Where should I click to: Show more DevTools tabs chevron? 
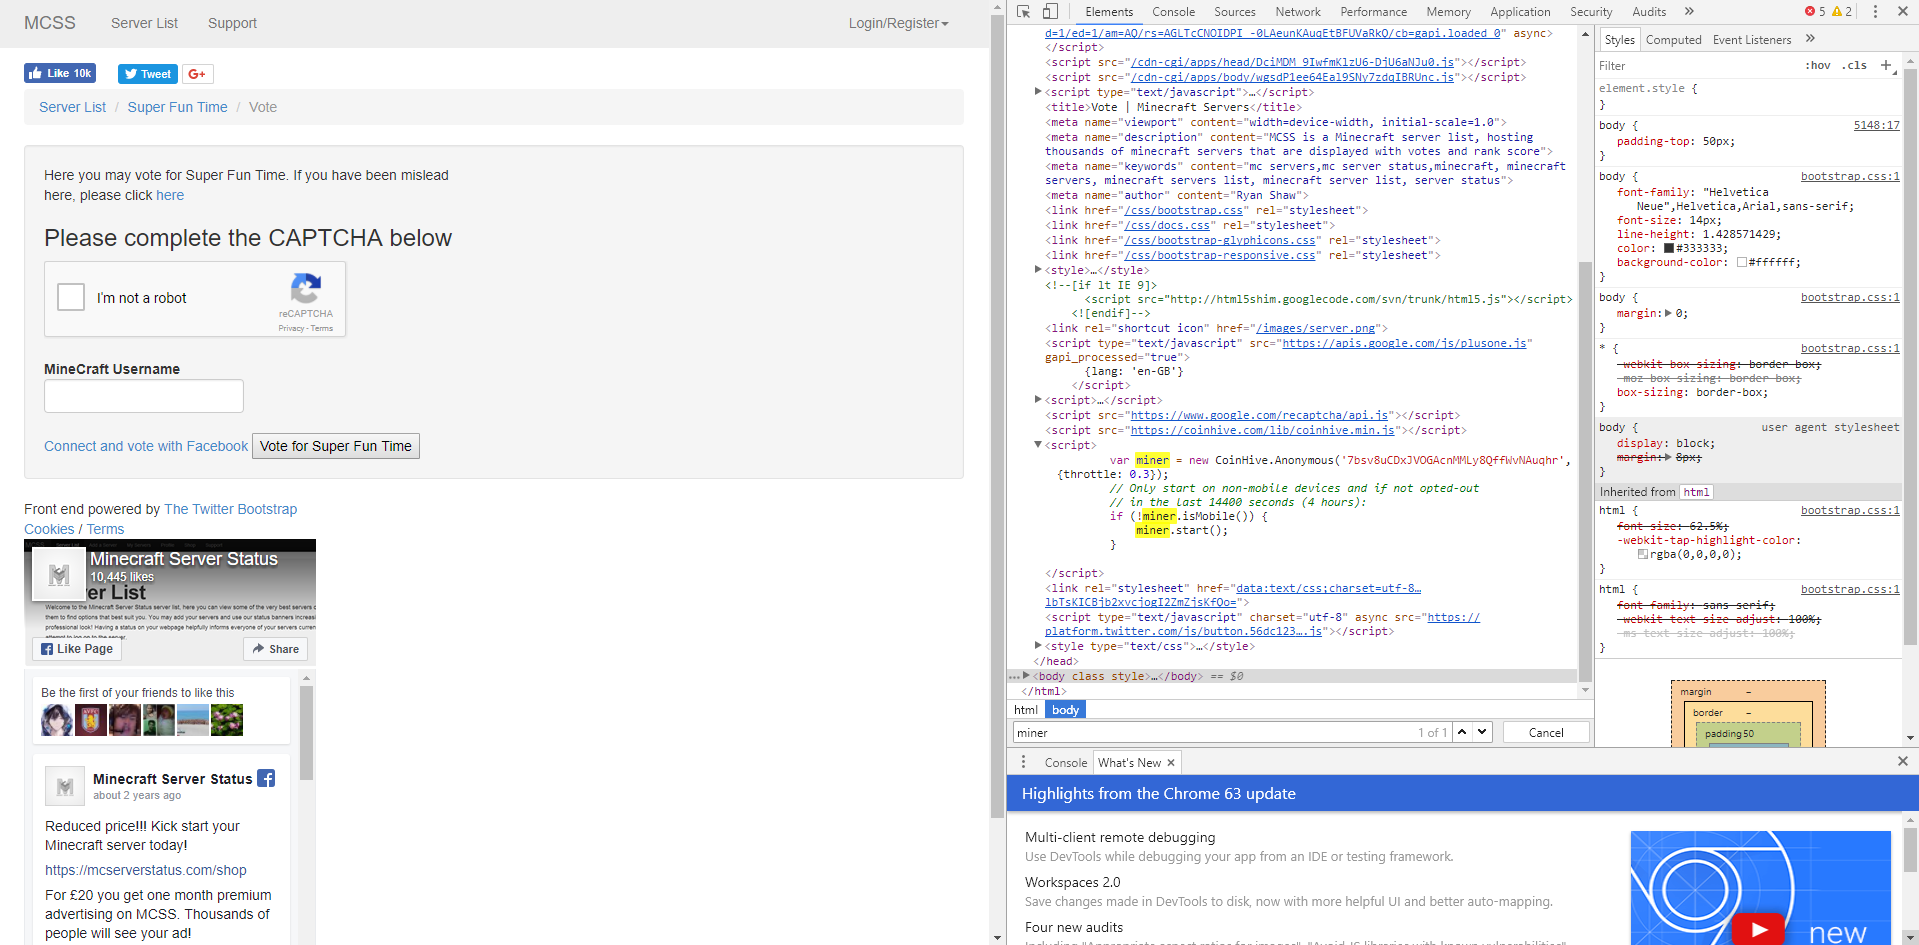(x=1689, y=11)
